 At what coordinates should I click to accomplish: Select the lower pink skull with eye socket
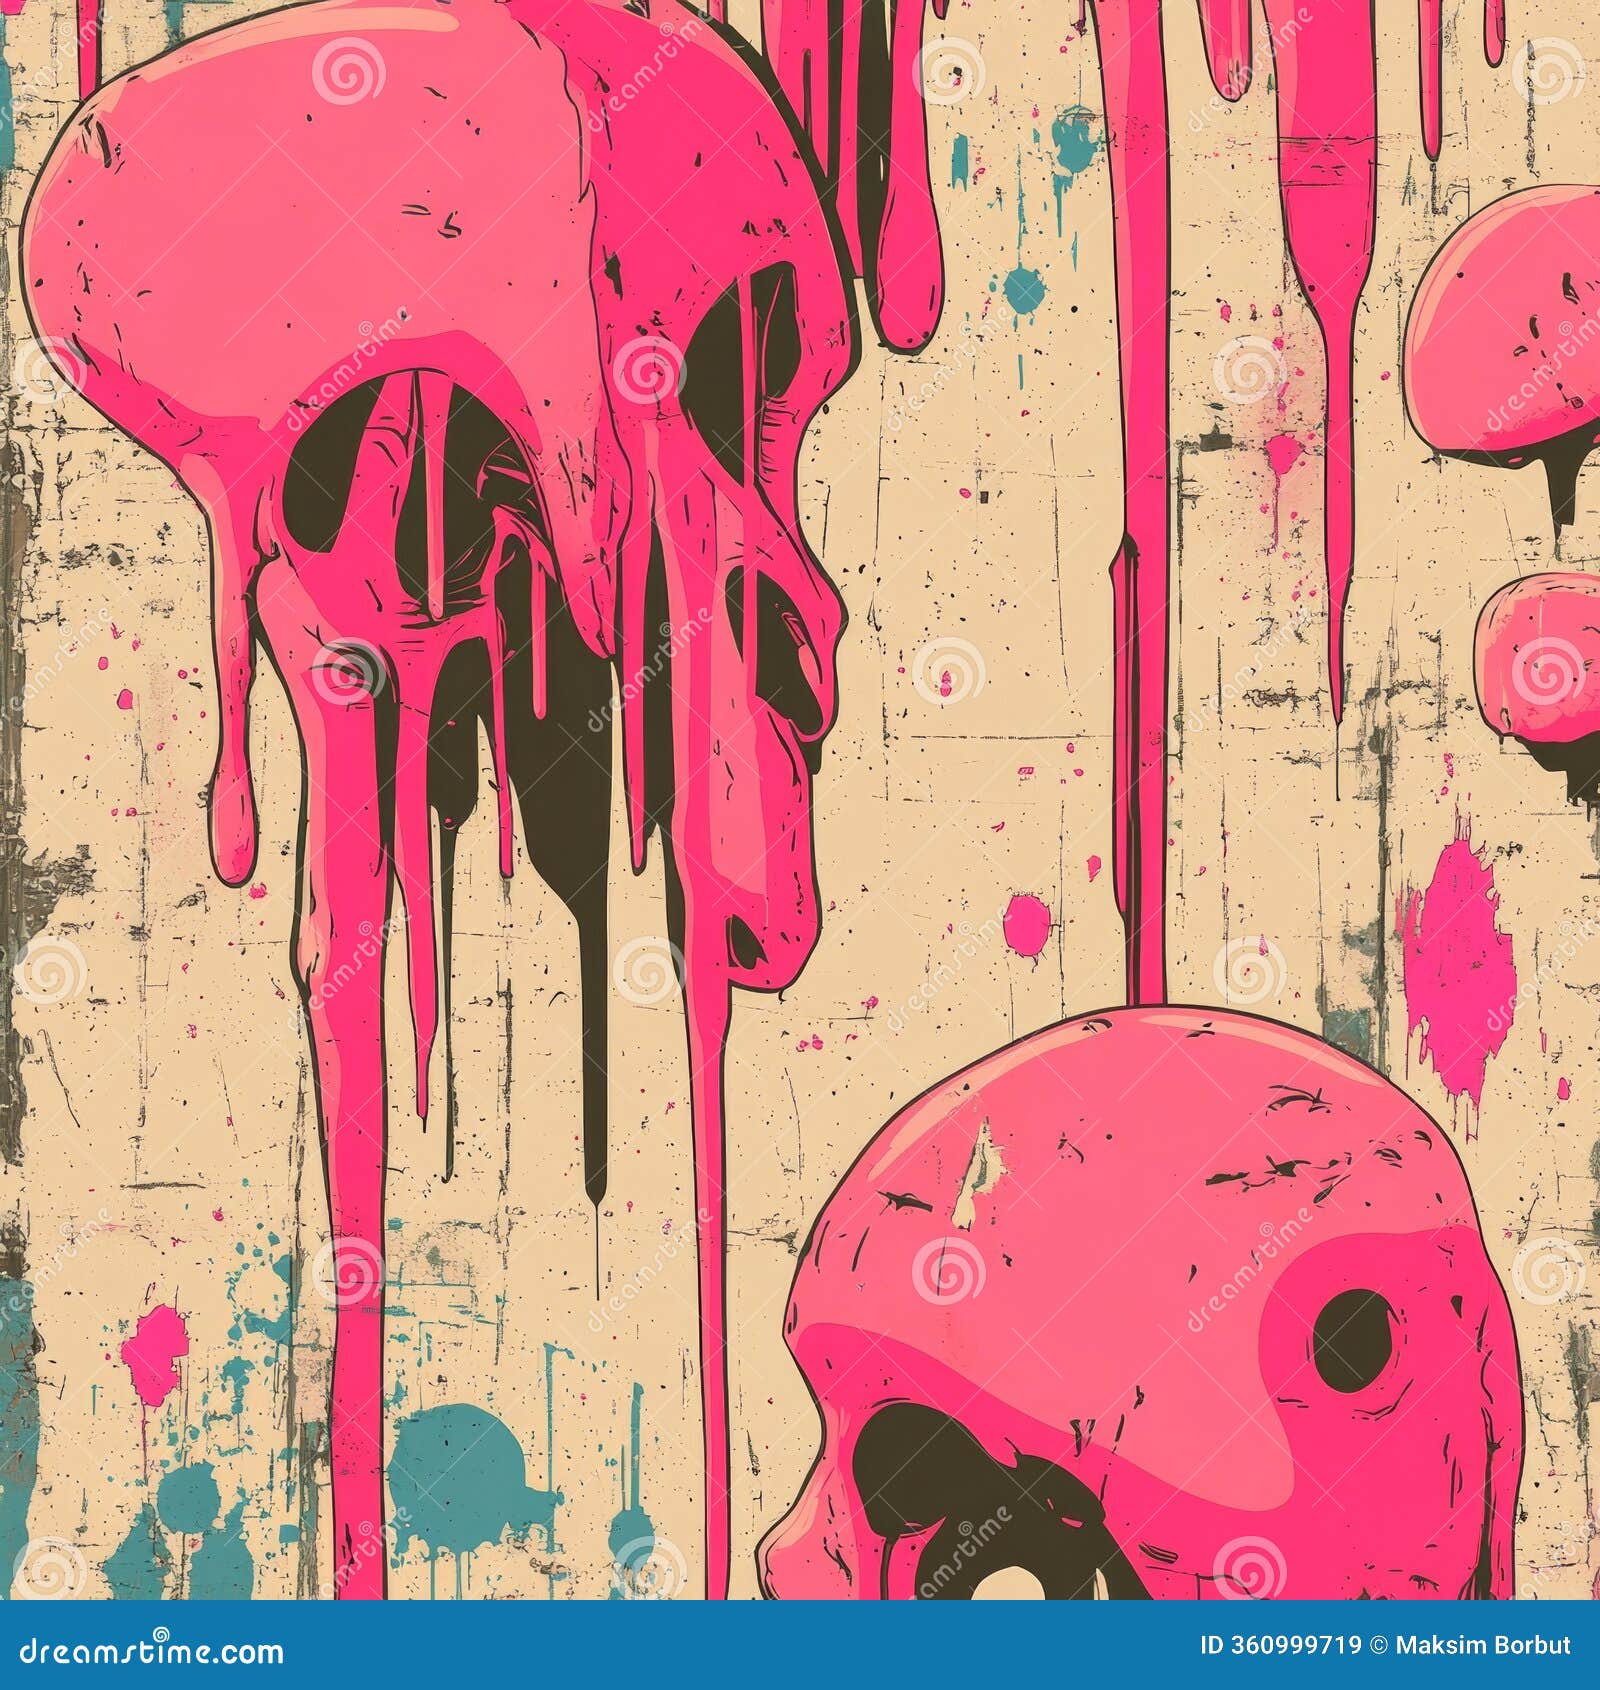(x=1150, y=1350)
